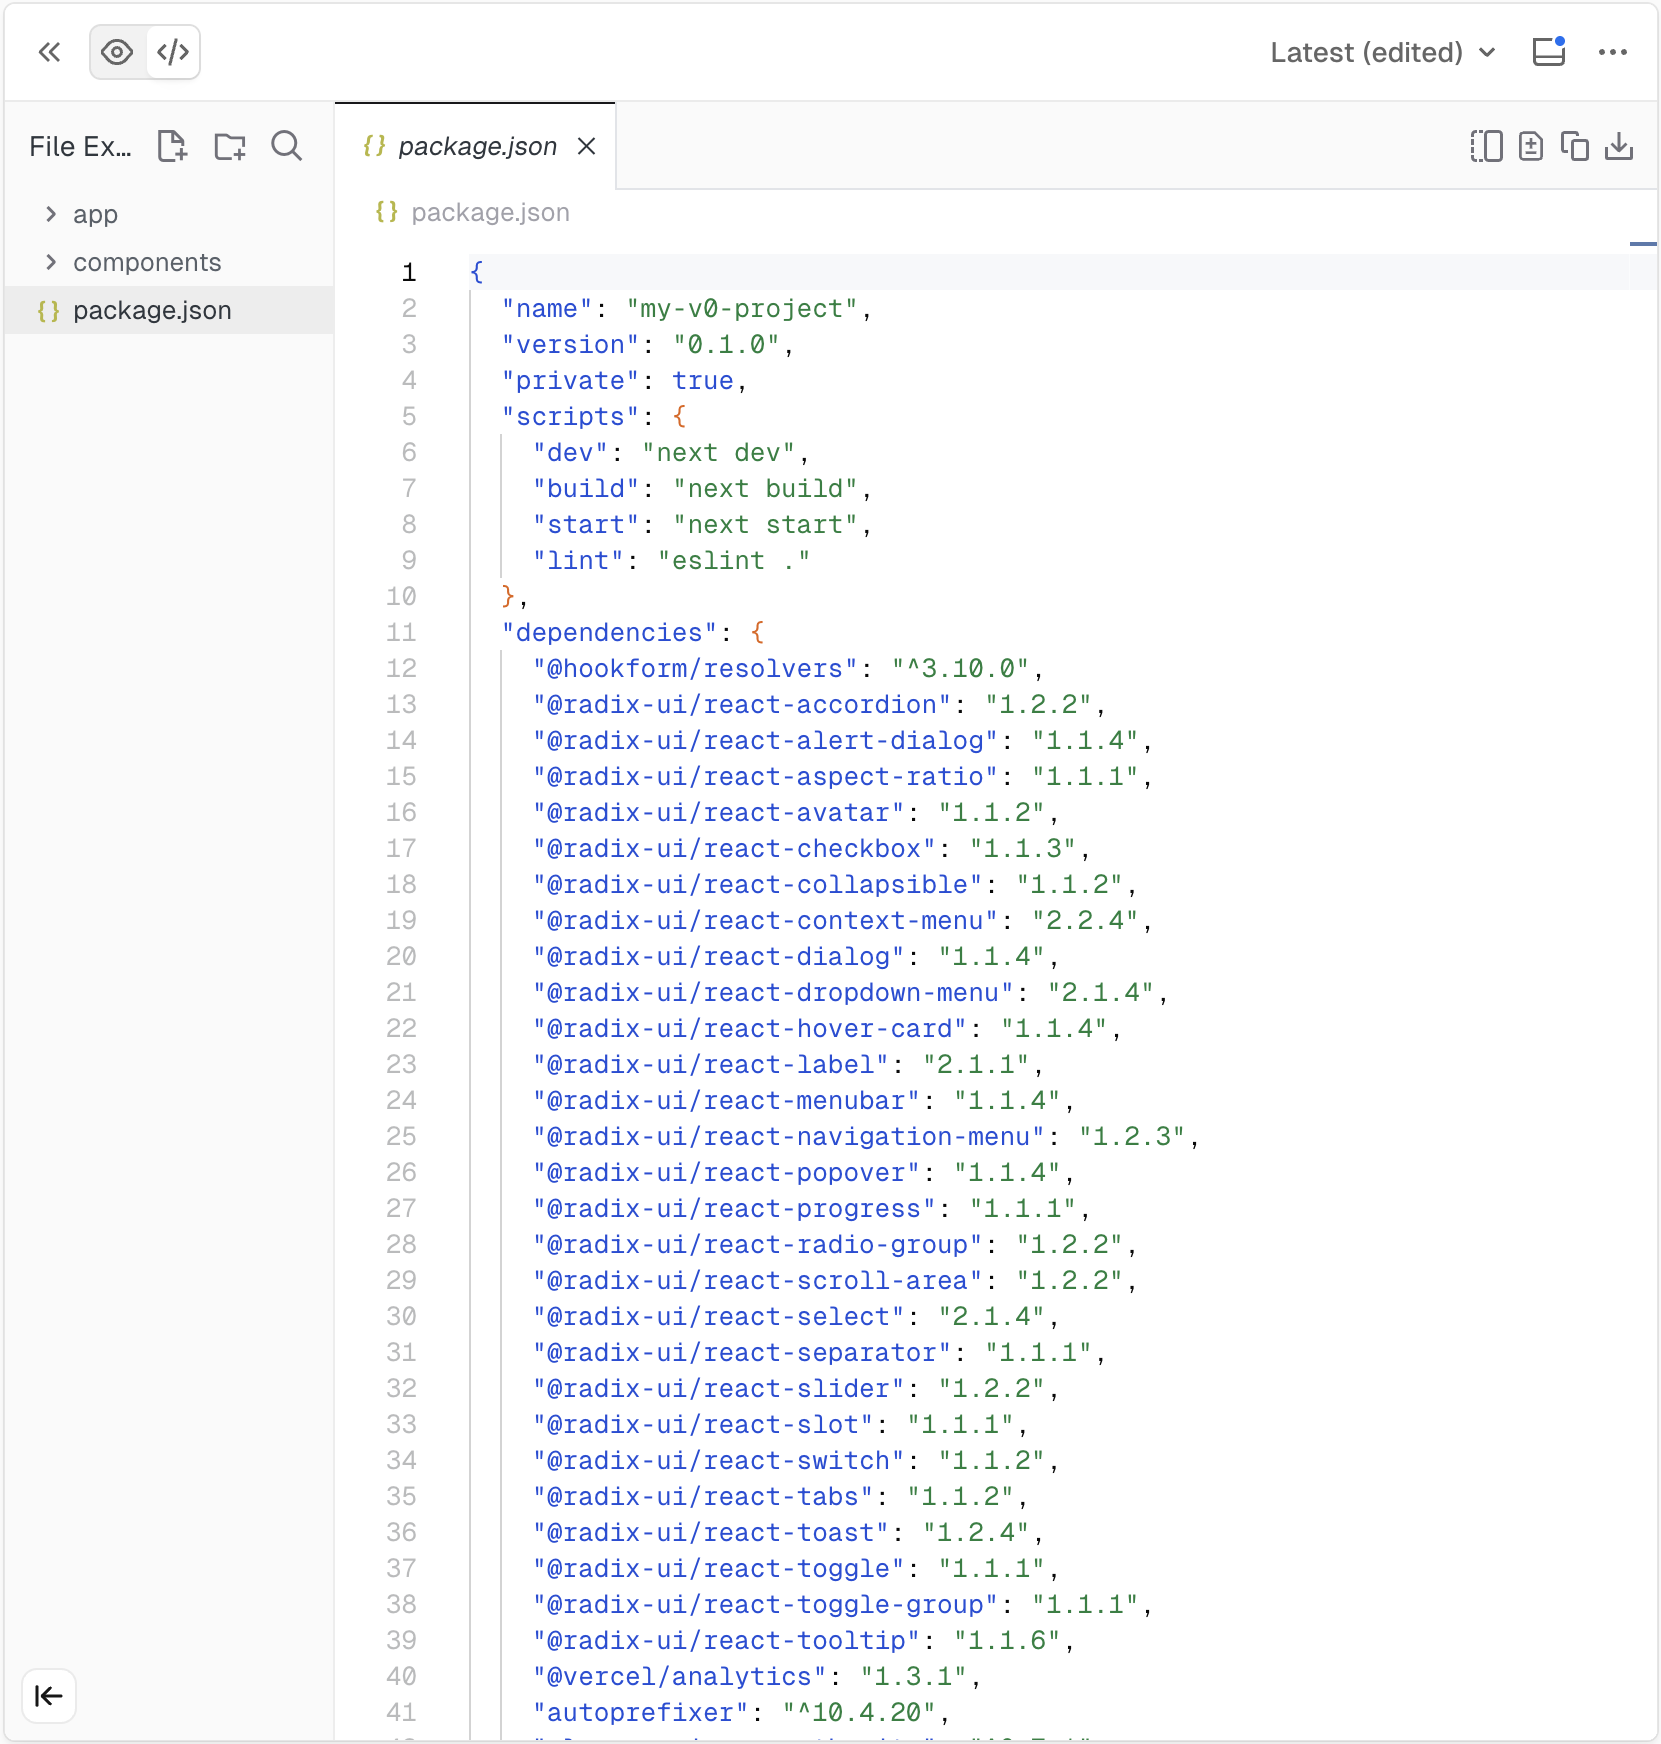Search files in File Explorer
This screenshot has width=1661, height=1744.
click(x=287, y=146)
